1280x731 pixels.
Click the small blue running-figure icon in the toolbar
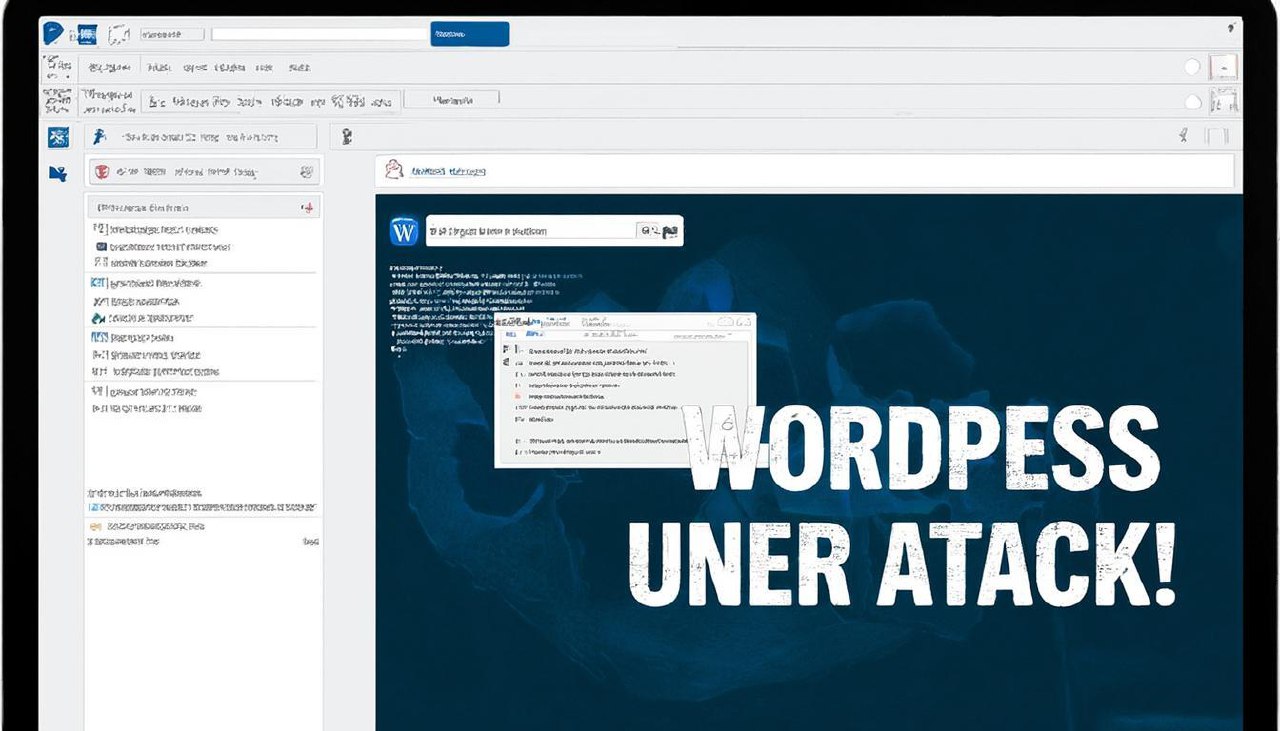98,137
